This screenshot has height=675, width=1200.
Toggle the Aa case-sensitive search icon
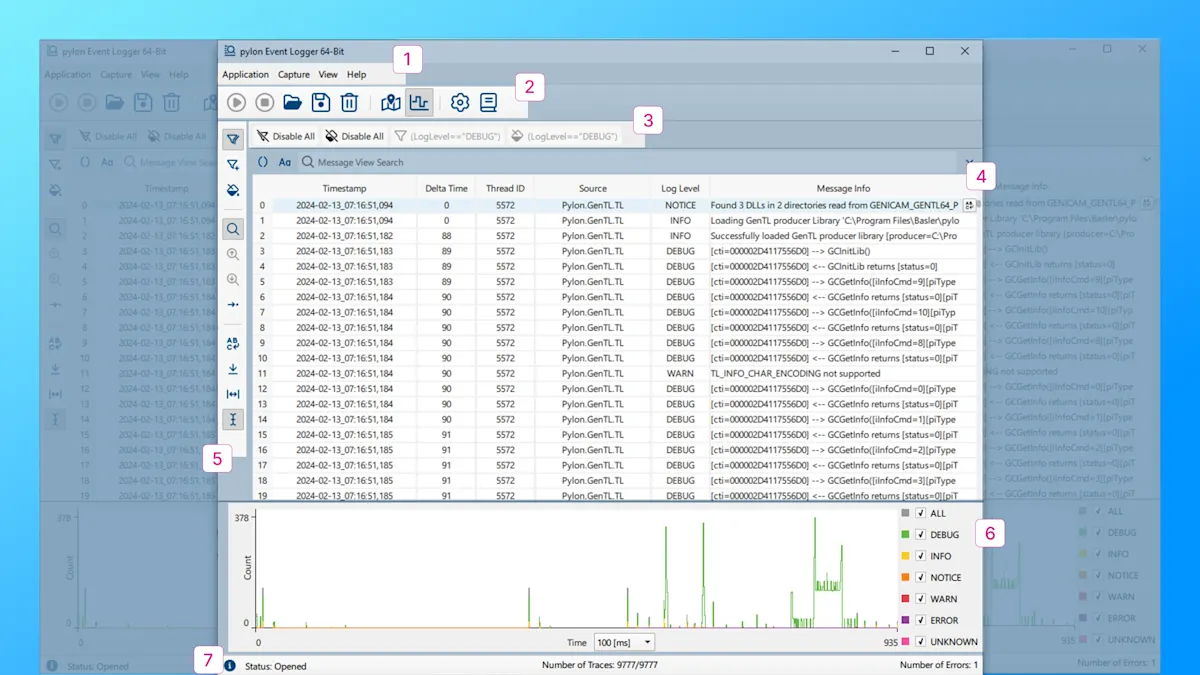(x=285, y=162)
